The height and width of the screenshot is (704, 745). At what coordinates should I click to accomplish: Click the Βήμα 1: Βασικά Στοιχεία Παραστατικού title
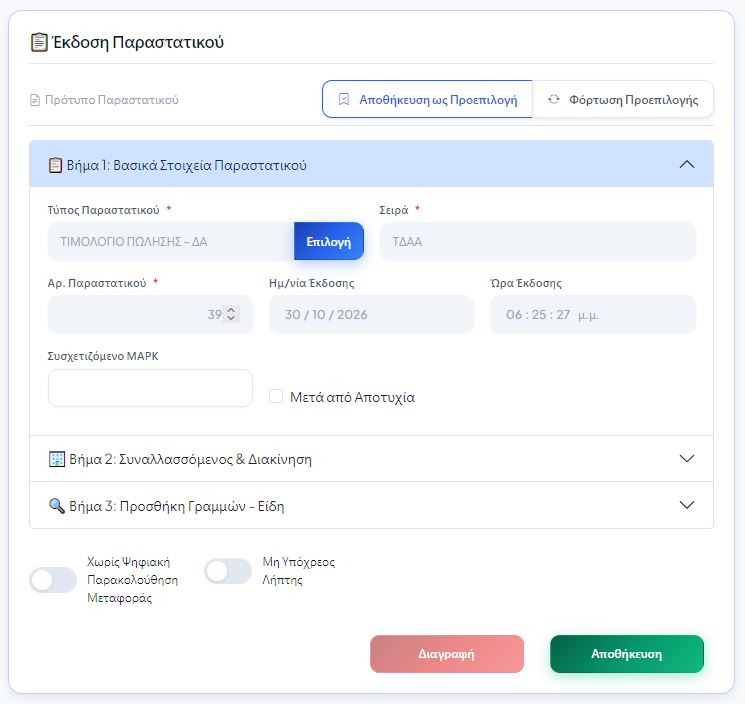click(x=186, y=165)
